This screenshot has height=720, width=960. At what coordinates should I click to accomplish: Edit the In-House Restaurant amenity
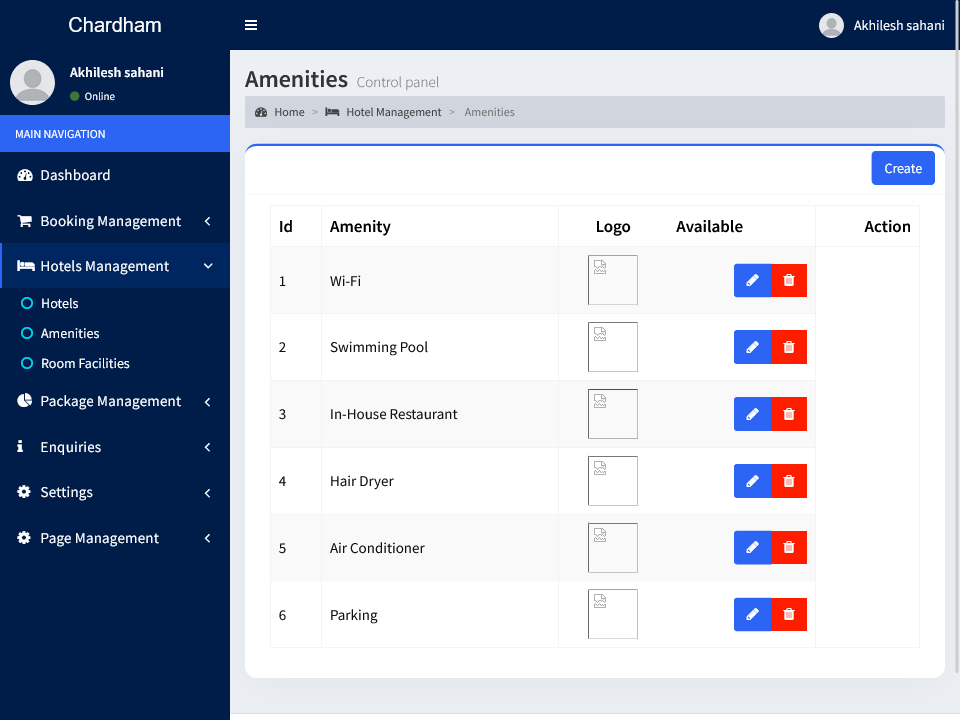[752, 414]
